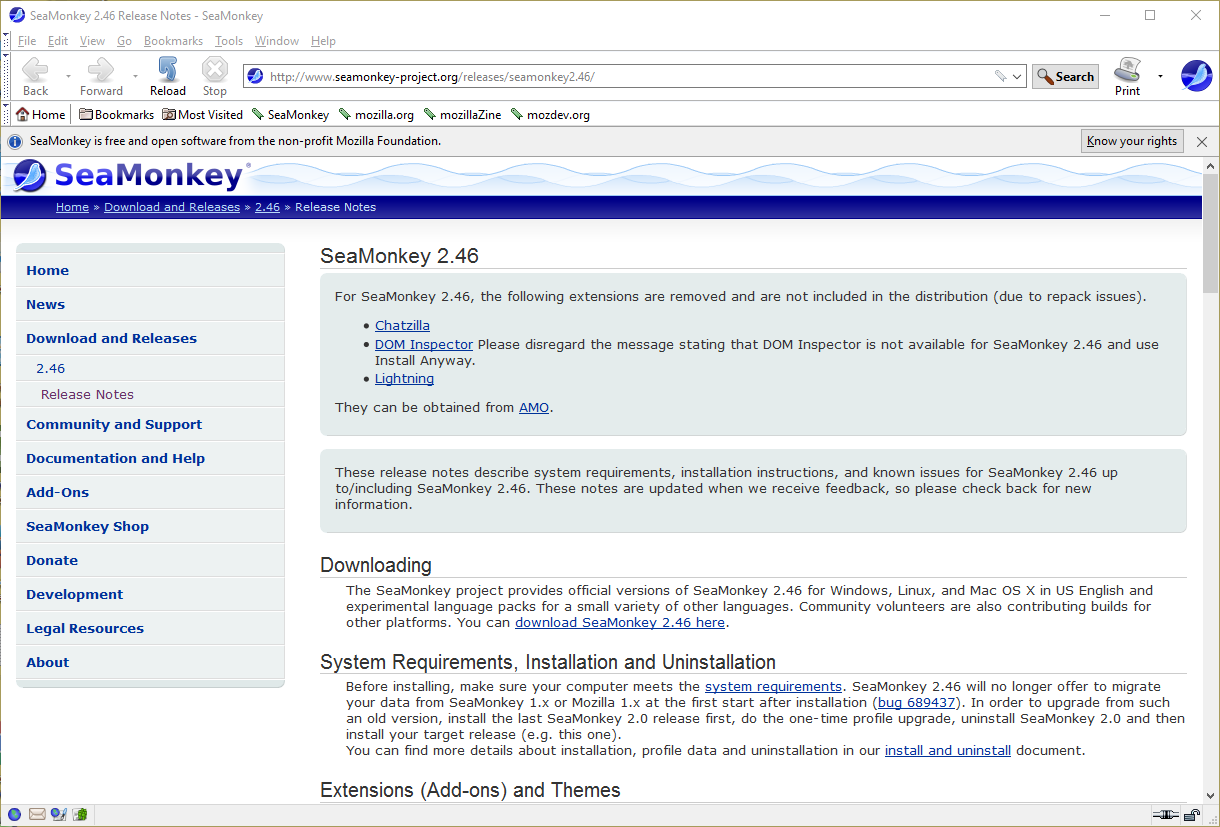Open the Help menu
The height and width of the screenshot is (827, 1220).
coord(323,41)
